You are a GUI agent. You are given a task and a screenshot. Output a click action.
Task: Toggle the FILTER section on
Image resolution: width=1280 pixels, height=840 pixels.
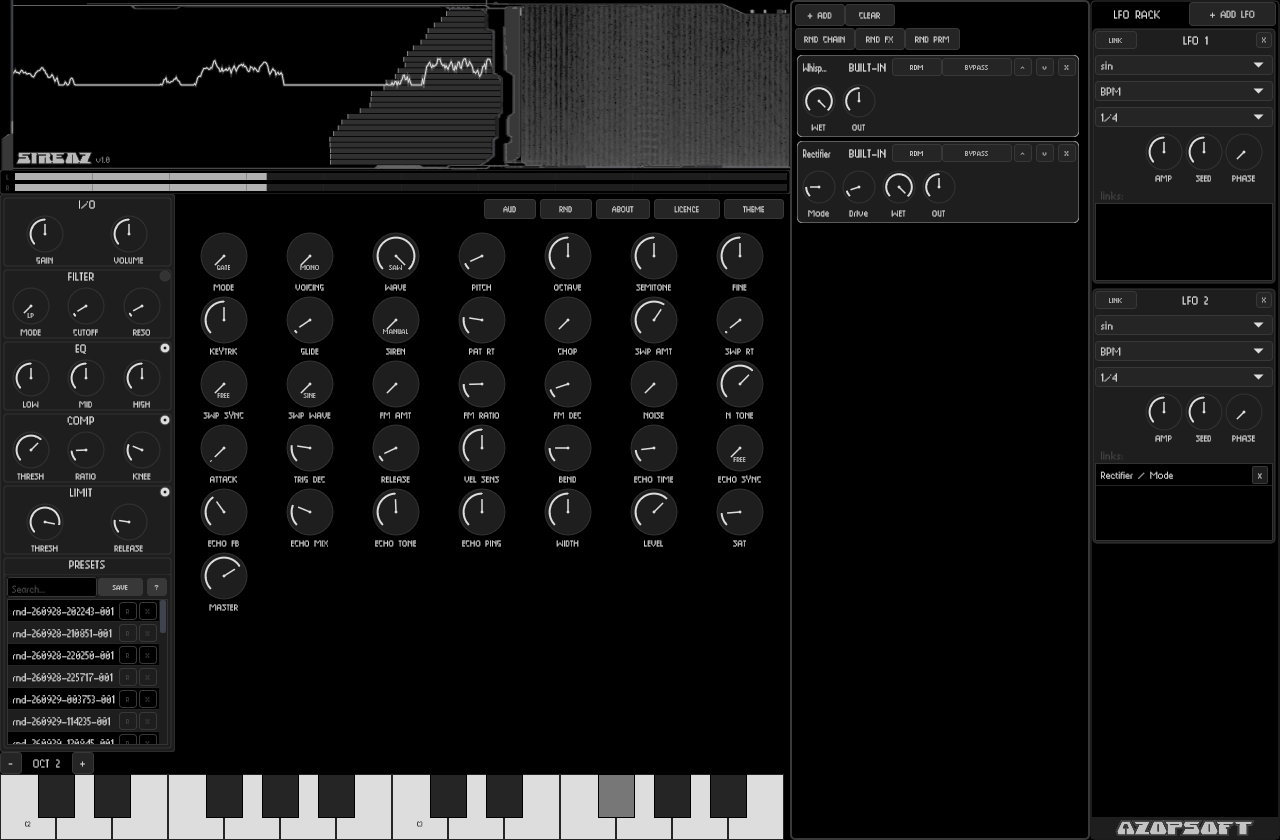pos(165,276)
